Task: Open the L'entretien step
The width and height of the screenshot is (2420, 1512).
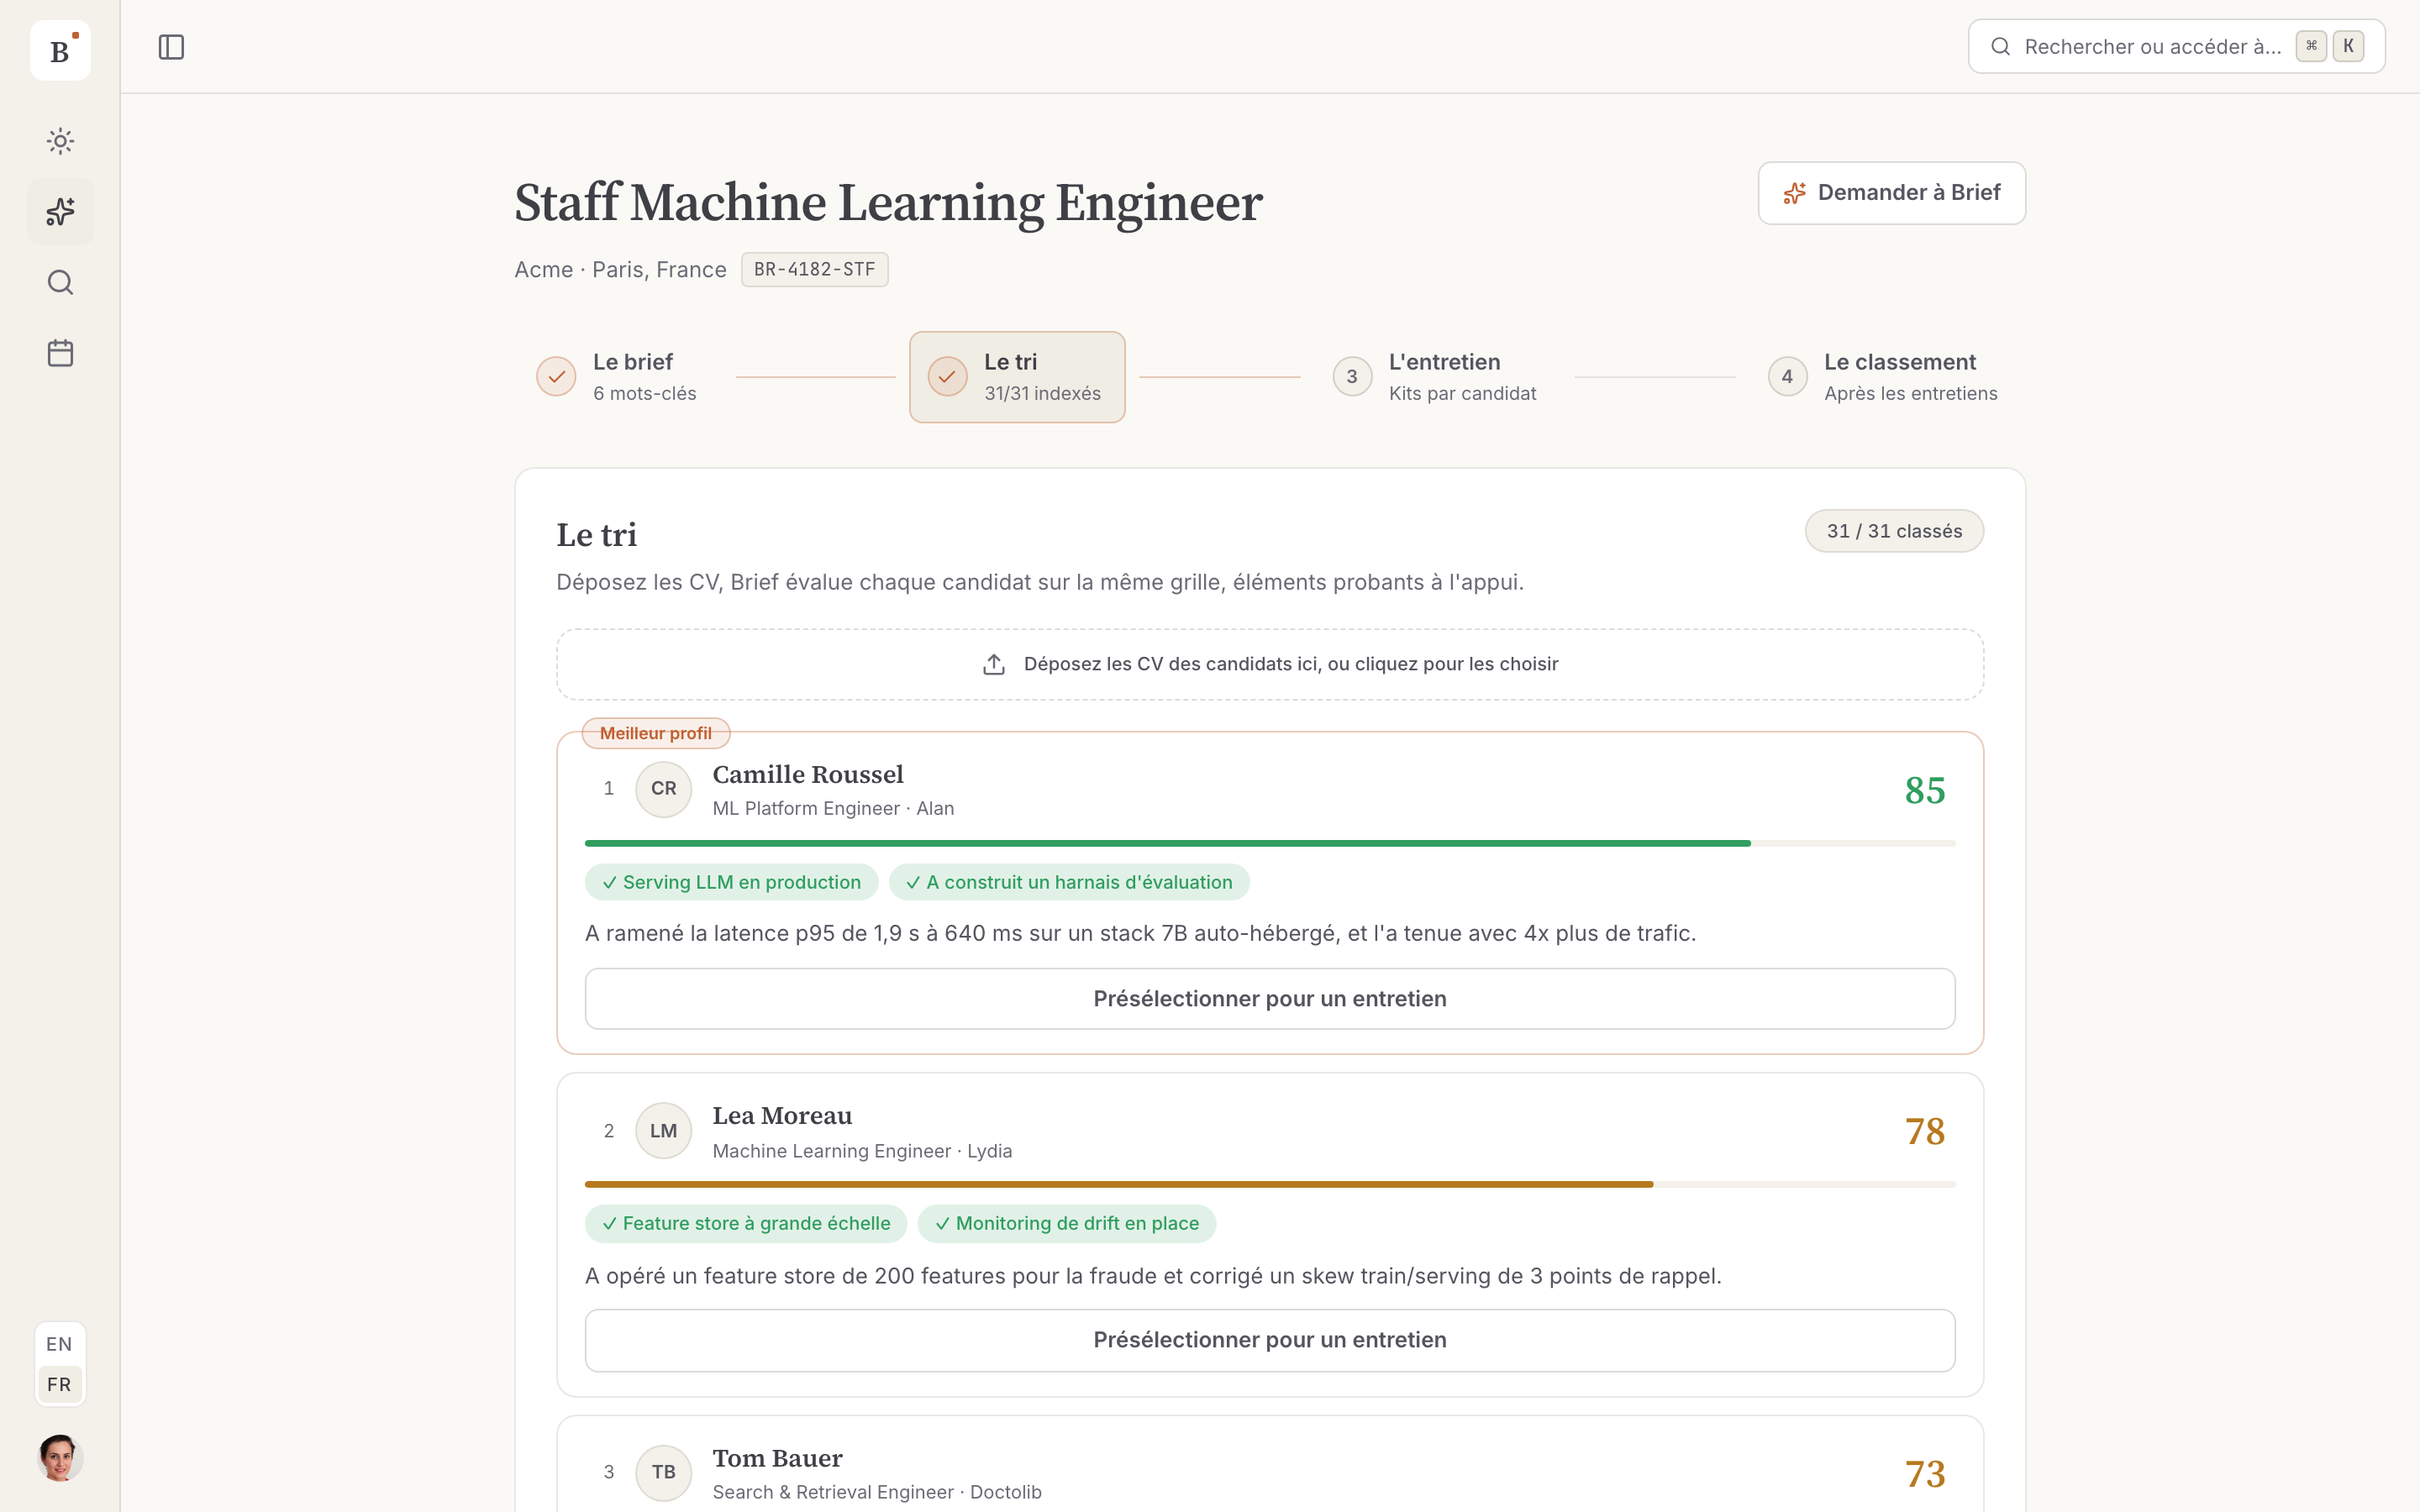Action: (x=1435, y=377)
